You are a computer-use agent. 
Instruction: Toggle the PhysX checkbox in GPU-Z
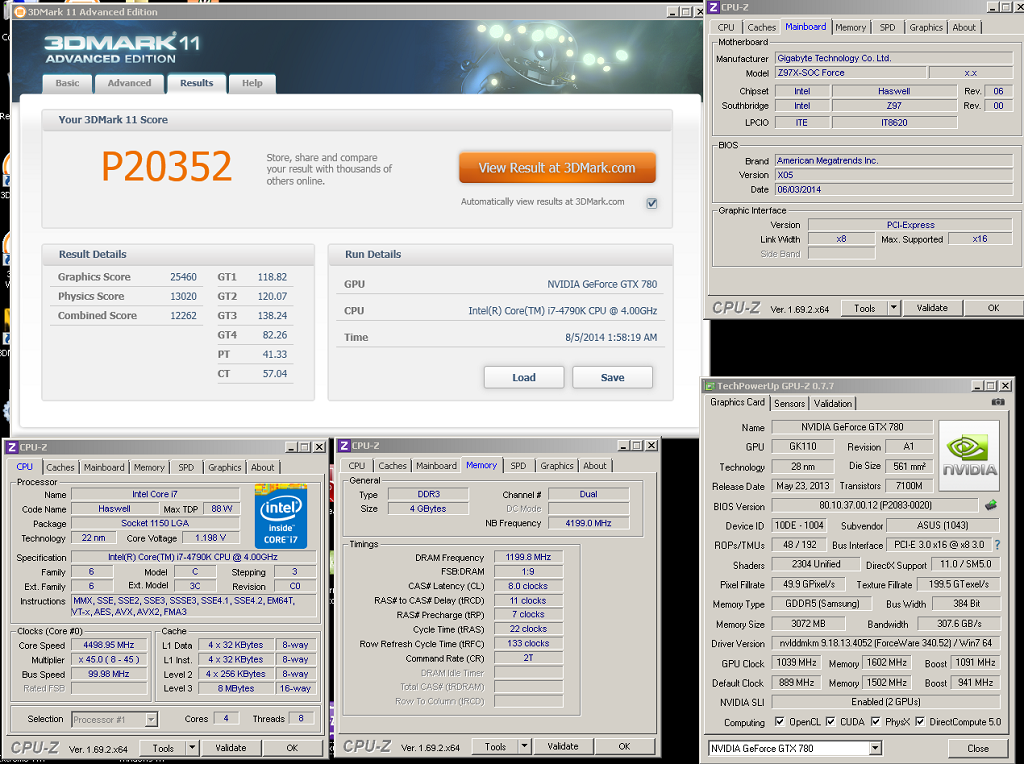(x=876, y=722)
